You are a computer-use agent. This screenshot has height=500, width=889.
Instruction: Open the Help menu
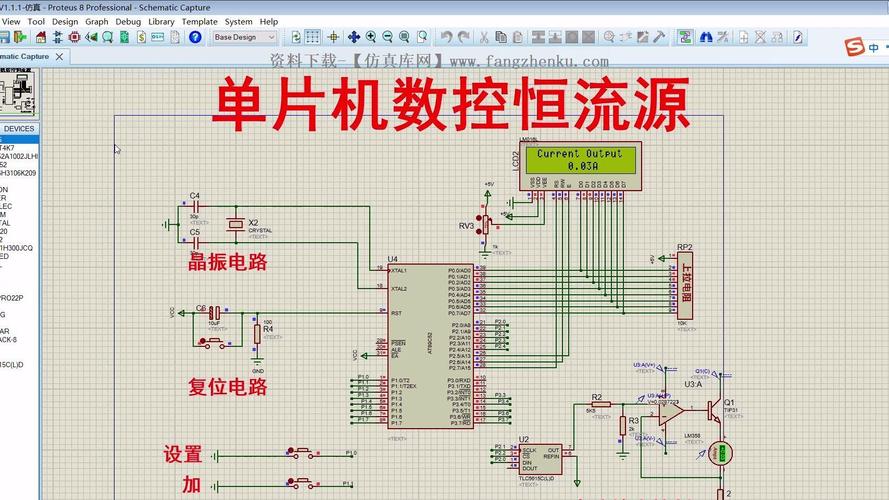pyautogui.click(x=269, y=22)
